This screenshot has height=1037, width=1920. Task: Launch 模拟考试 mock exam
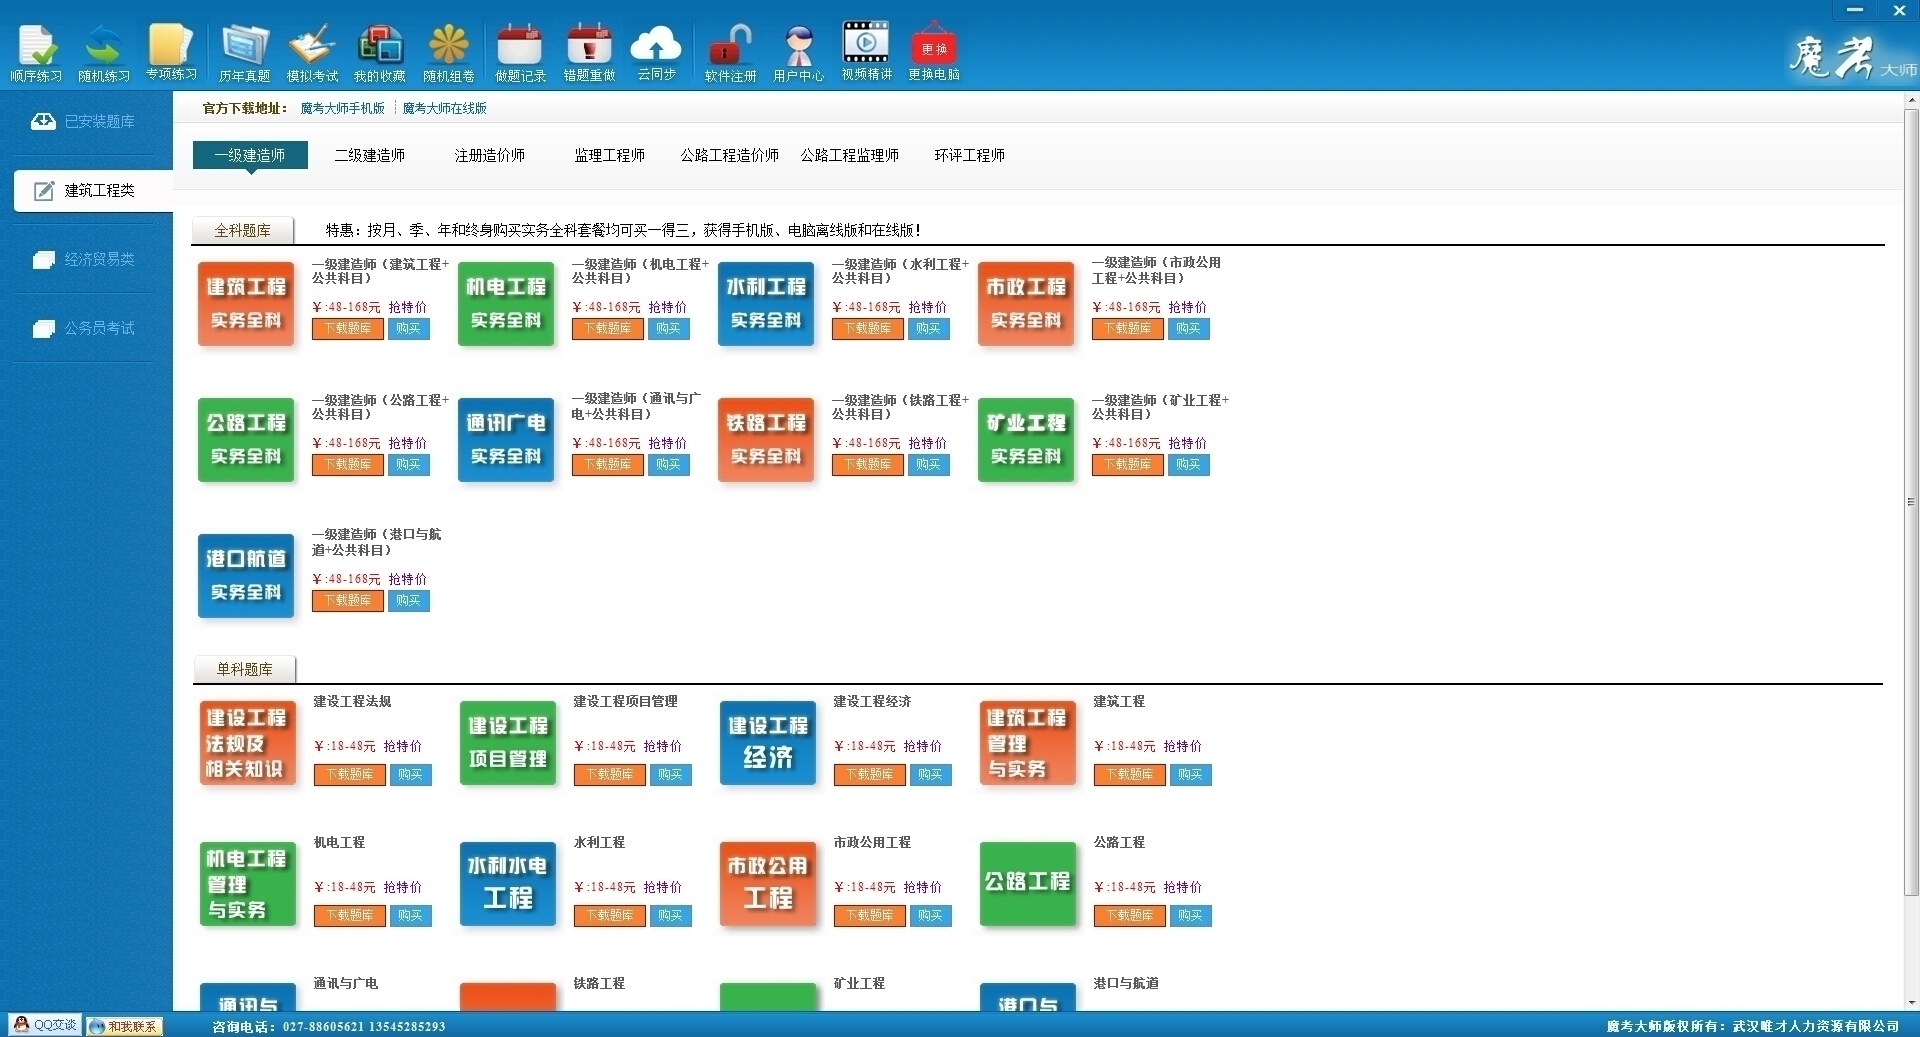point(312,53)
